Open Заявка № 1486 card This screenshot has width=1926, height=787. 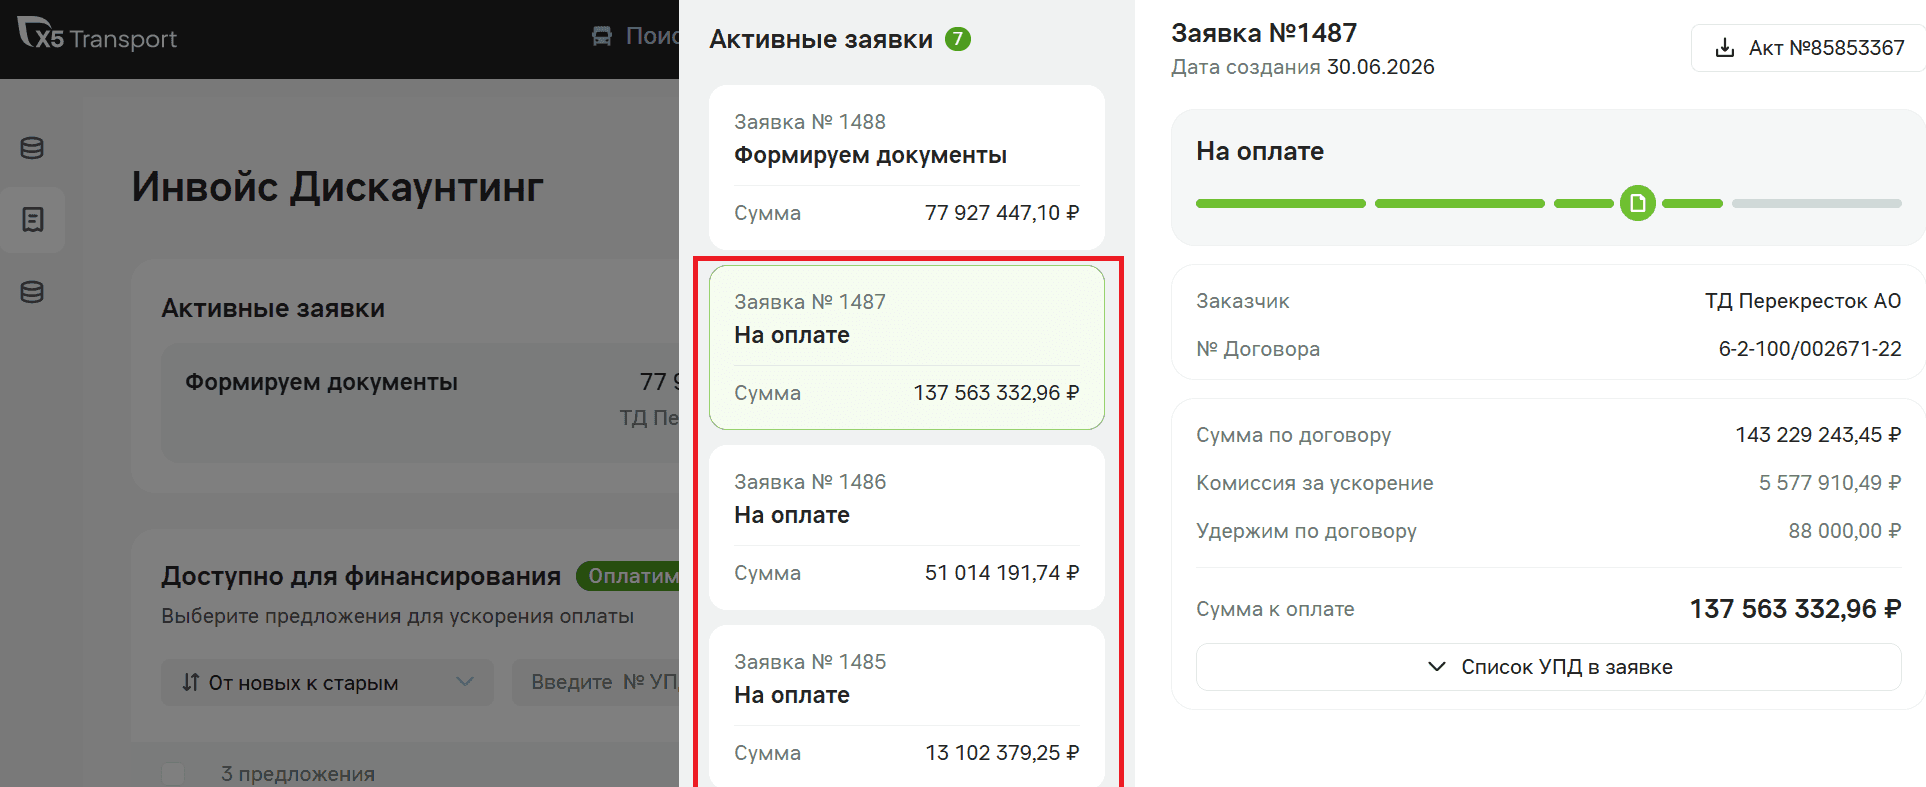(x=907, y=527)
